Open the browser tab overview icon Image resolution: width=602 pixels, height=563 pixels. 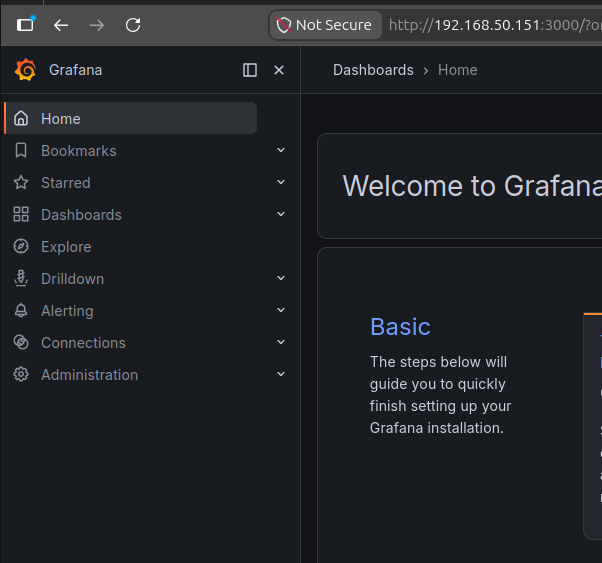(x=26, y=25)
